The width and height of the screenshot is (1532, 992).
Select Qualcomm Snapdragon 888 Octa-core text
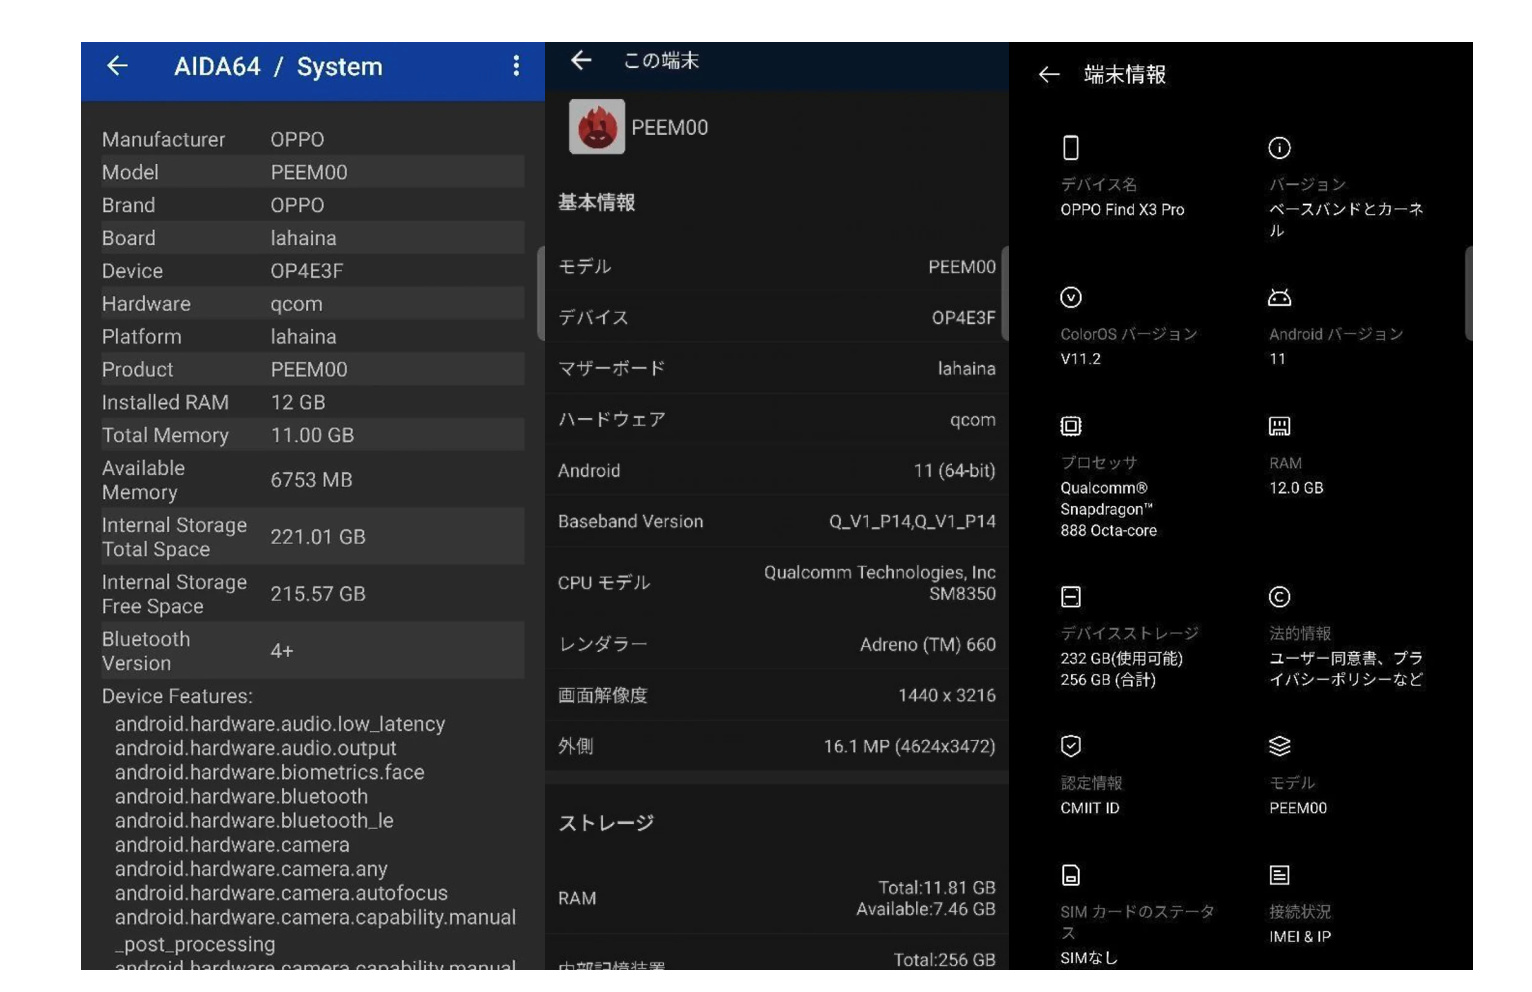(1108, 509)
